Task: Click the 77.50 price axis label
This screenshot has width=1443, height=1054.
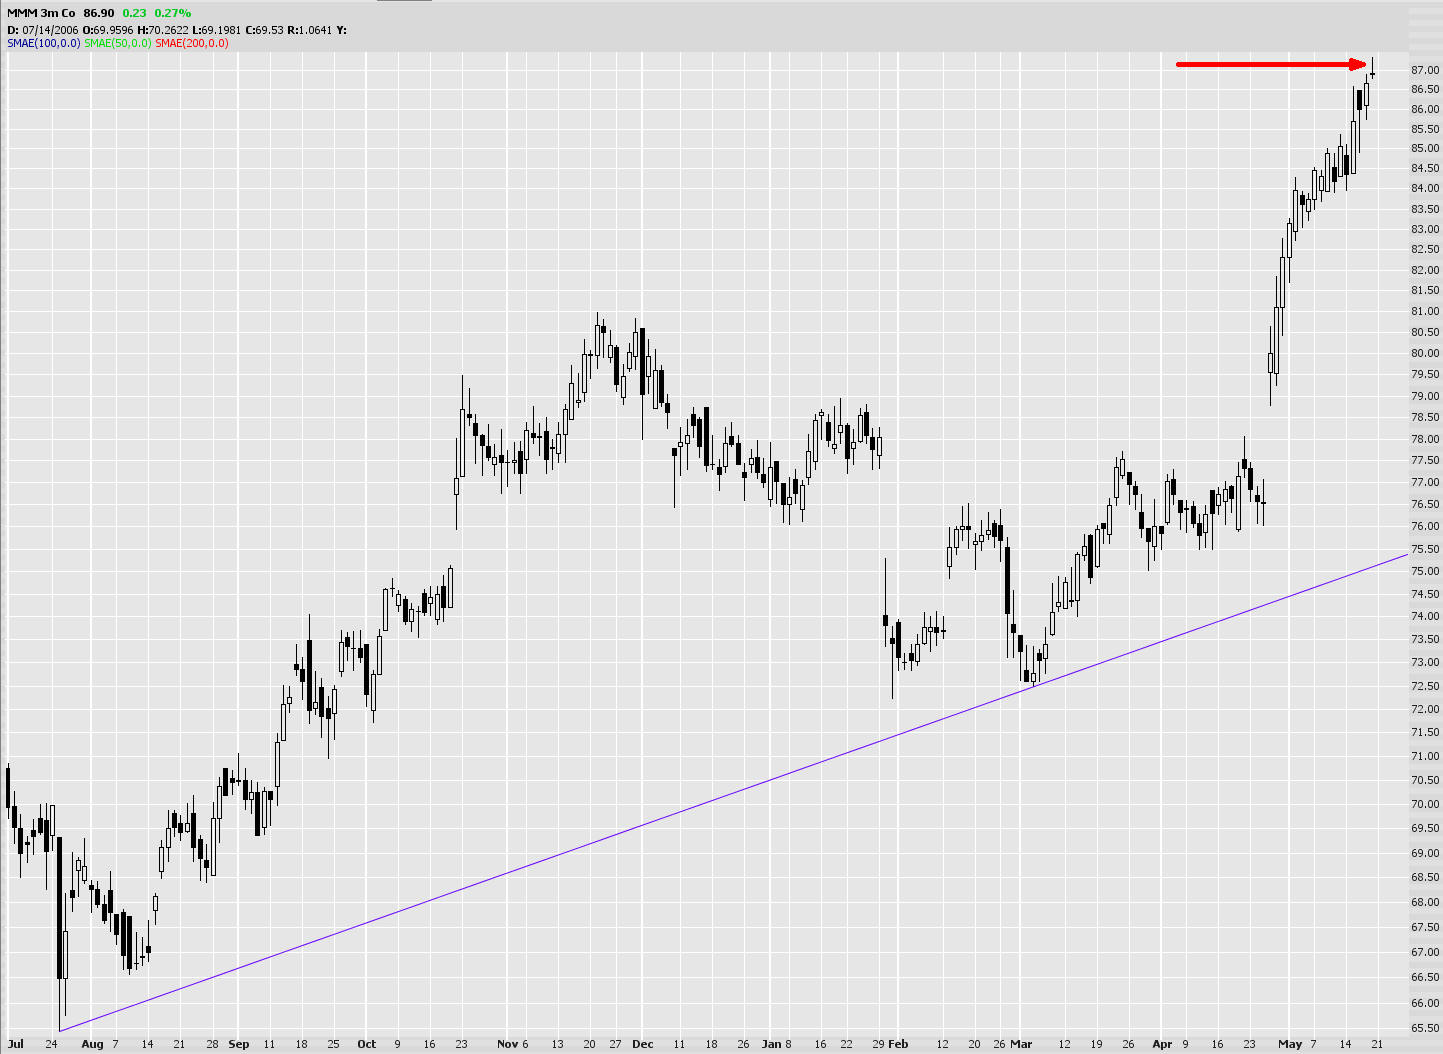Action: tap(1425, 460)
